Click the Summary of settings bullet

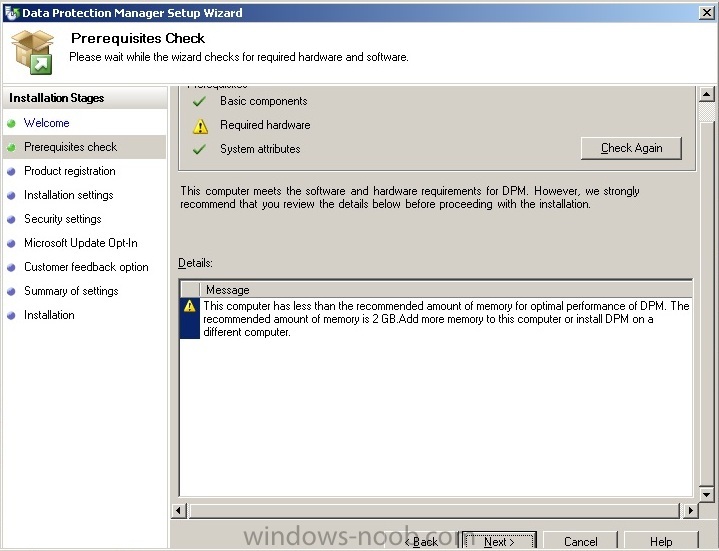[11, 291]
